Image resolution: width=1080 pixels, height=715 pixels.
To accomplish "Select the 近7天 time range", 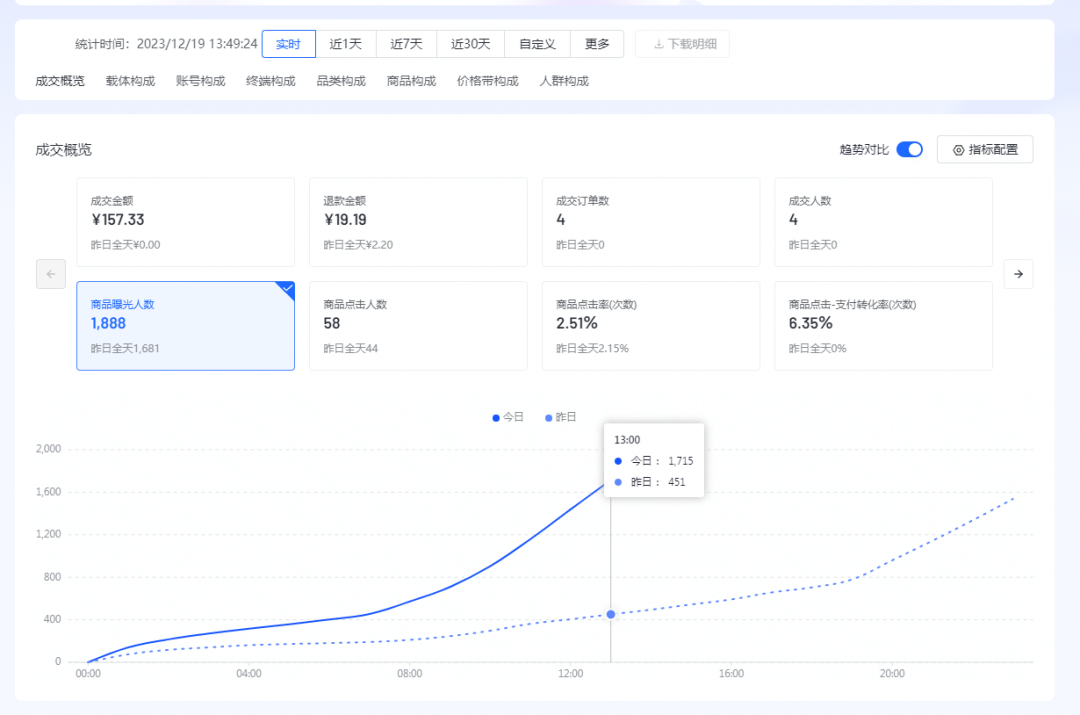I will tap(406, 44).
